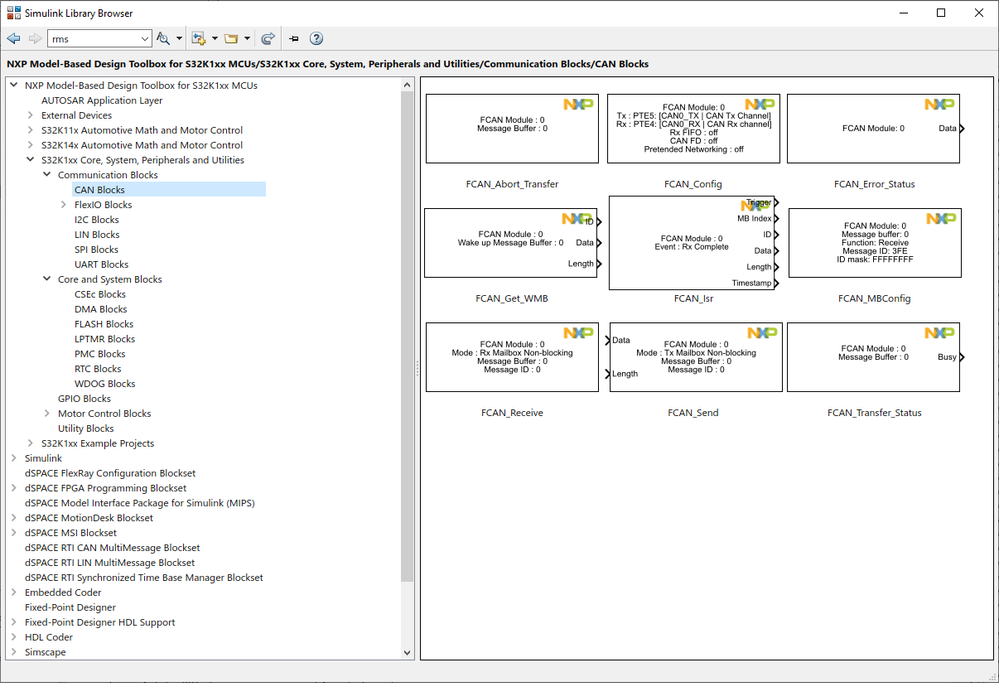Select dSPACE RTI CAN MultiMessage Blockset
The height and width of the screenshot is (683, 999).
(112, 548)
